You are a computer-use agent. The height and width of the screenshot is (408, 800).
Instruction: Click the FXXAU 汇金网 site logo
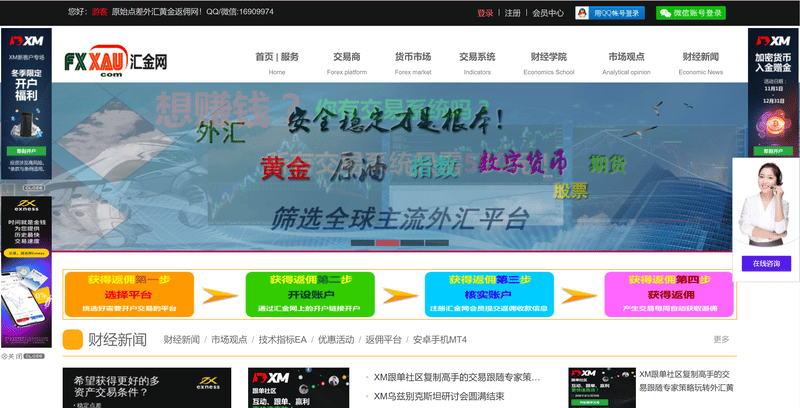116,61
